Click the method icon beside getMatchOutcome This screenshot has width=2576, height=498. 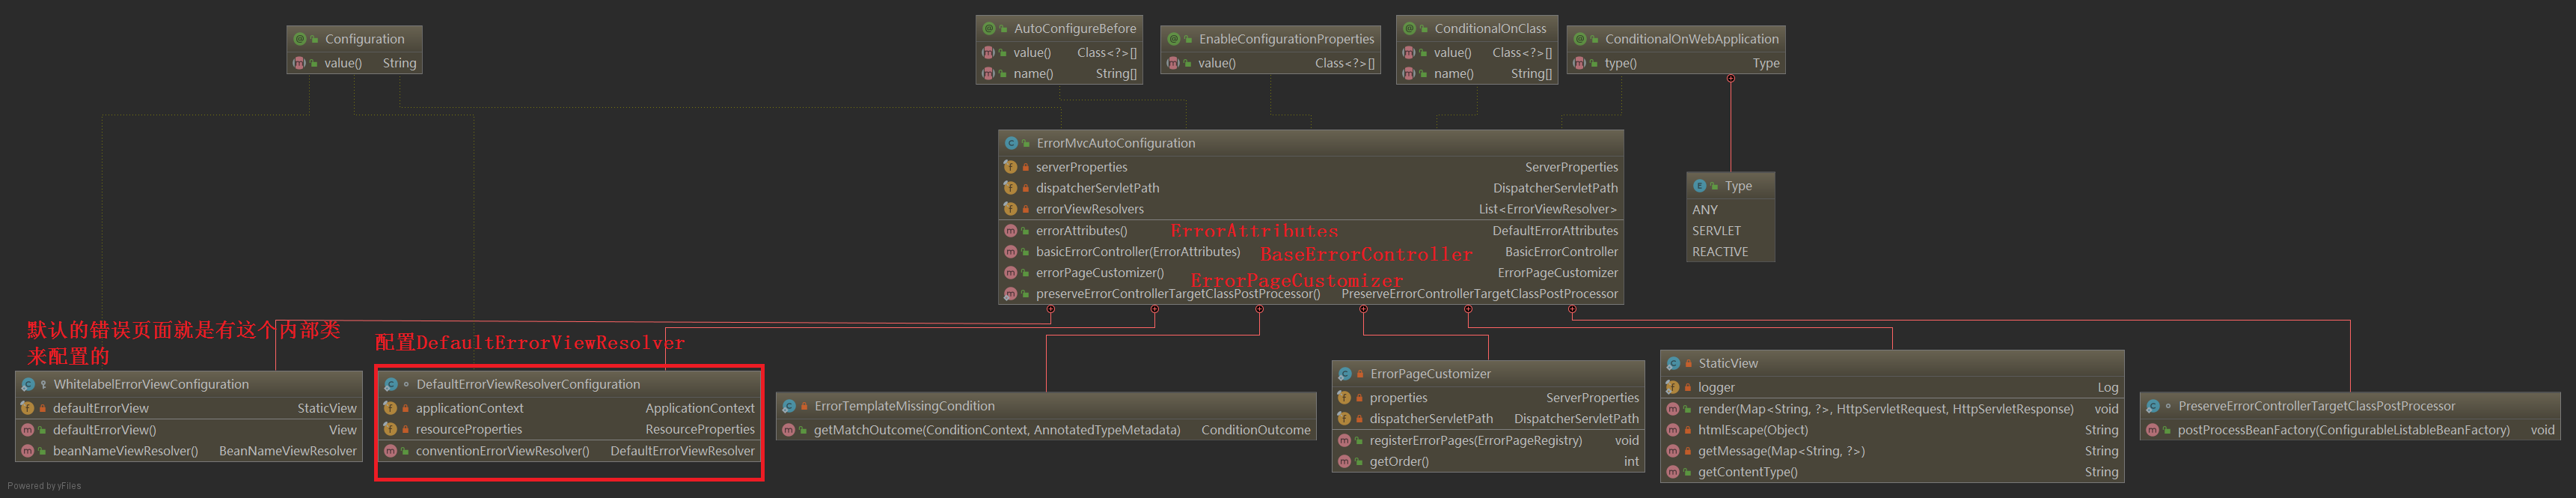click(788, 431)
